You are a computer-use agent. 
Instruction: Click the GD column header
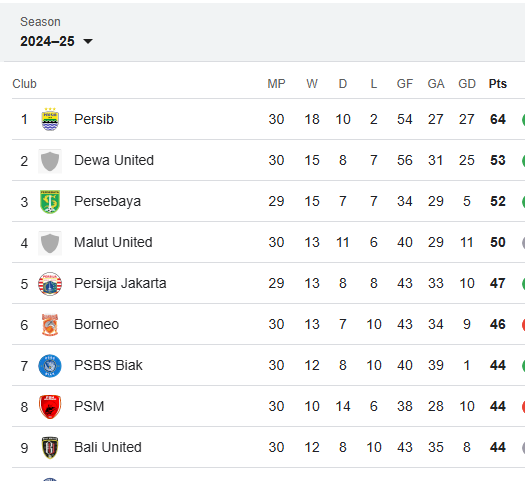tap(467, 83)
